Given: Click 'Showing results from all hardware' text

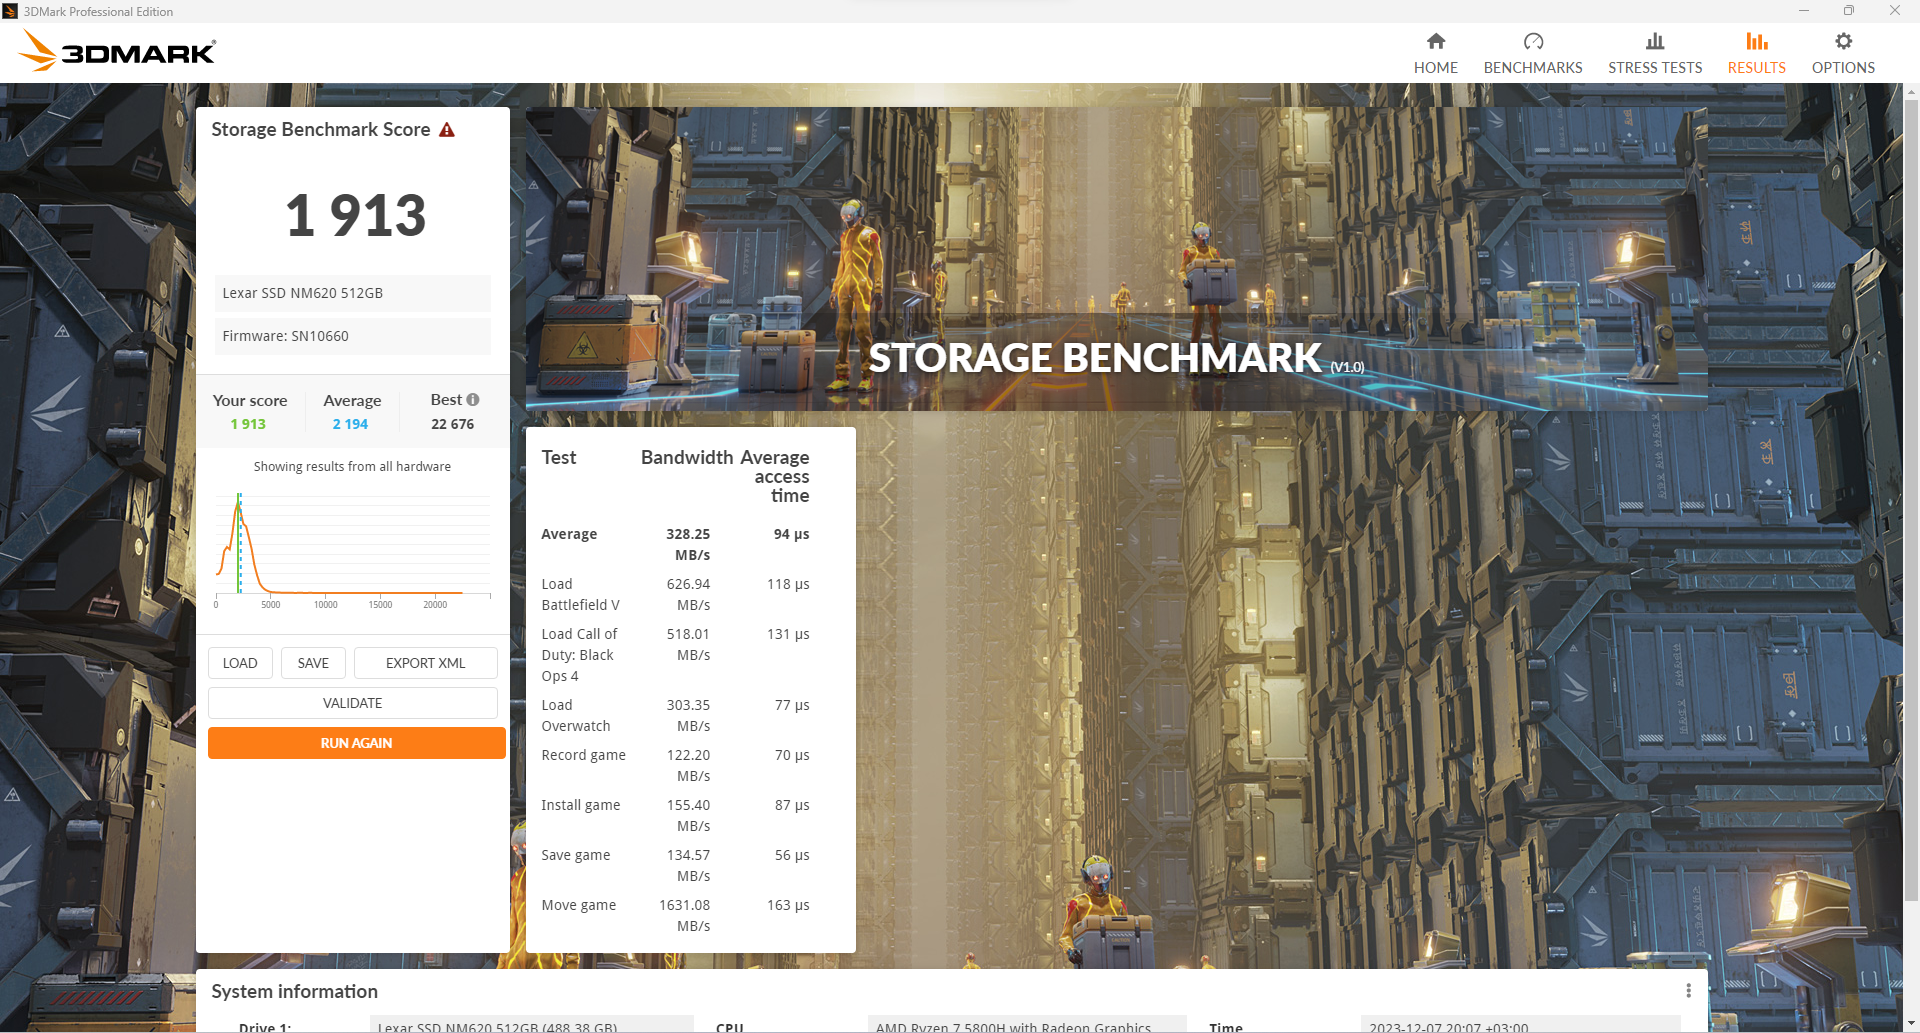Looking at the screenshot, I should 352,466.
